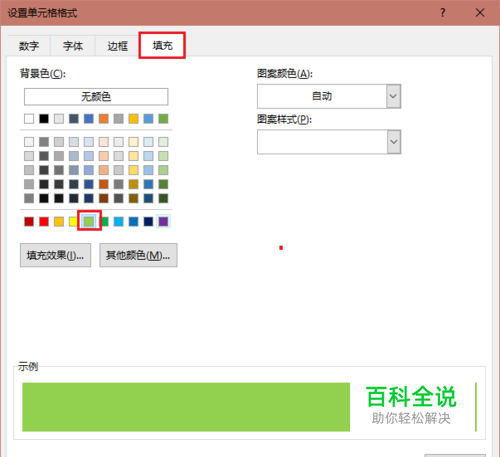The image size is (500, 457).
Task: Open the 图案颜色 dropdown arrow
Action: (393, 96)
